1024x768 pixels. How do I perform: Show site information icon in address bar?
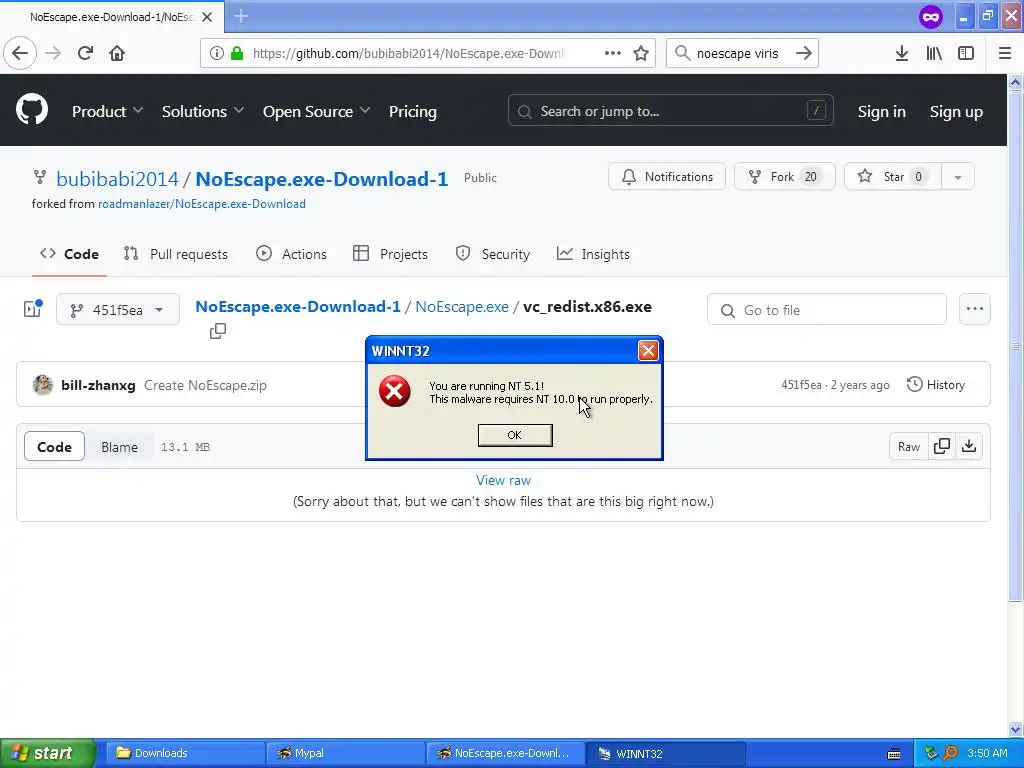(217, 53)
